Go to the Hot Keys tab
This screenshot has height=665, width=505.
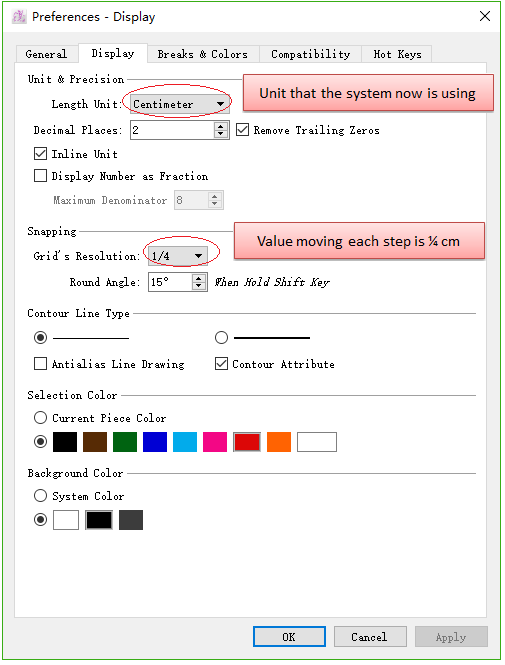[397, 54]
